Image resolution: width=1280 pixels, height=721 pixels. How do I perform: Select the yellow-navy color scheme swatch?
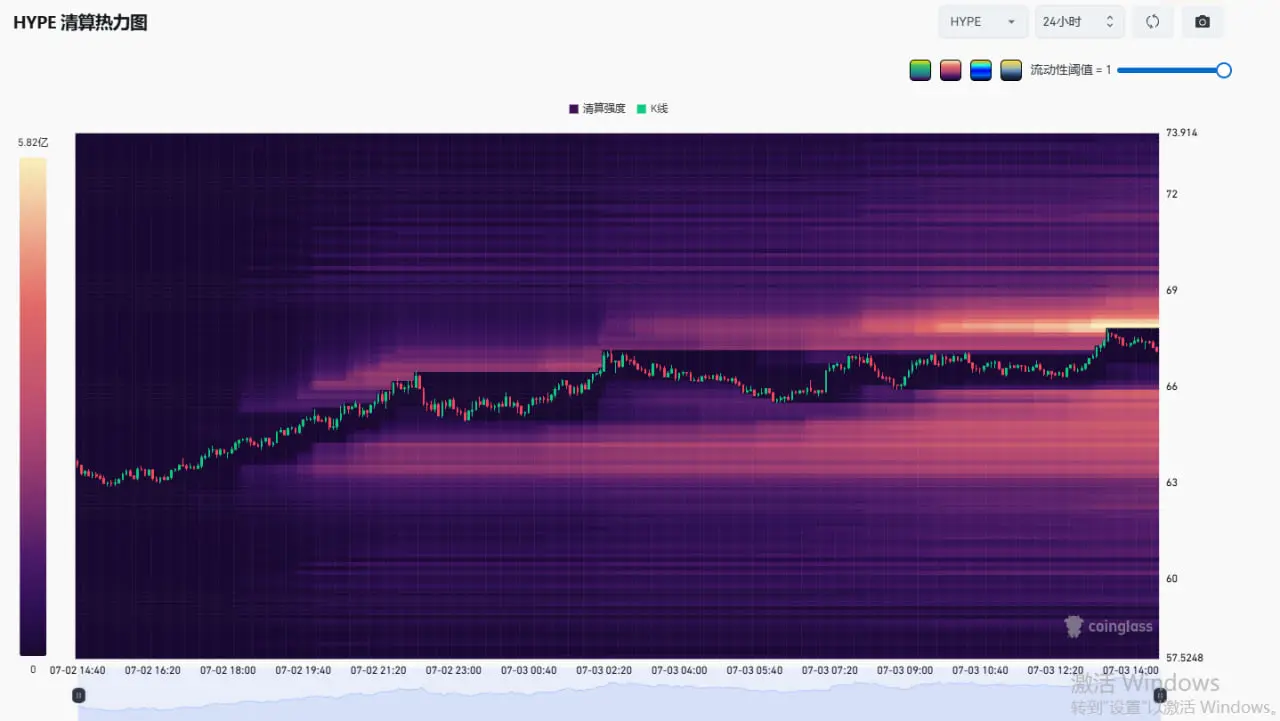click(1011, 70)
